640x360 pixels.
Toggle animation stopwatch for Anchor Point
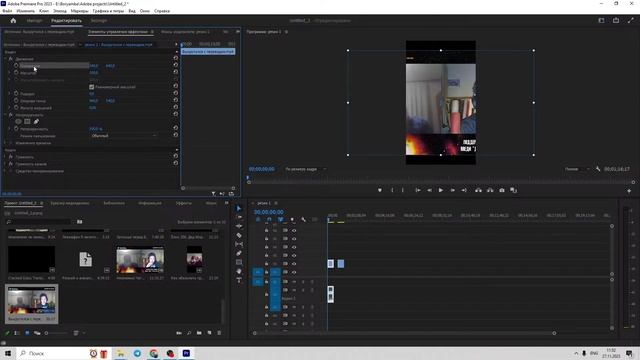pyautogui.click(x=16, y=101)
